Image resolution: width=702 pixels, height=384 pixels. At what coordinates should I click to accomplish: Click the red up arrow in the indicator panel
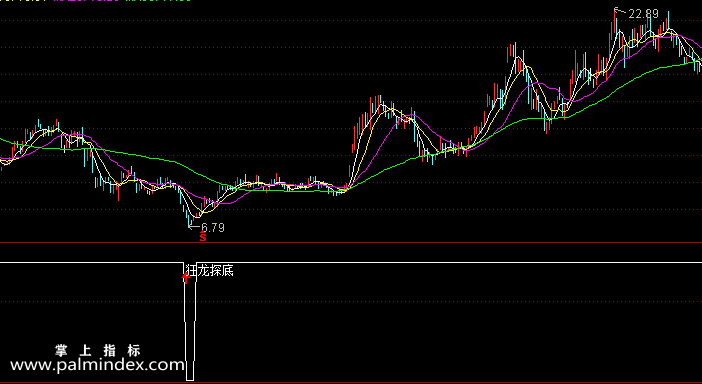pos(186,278)
